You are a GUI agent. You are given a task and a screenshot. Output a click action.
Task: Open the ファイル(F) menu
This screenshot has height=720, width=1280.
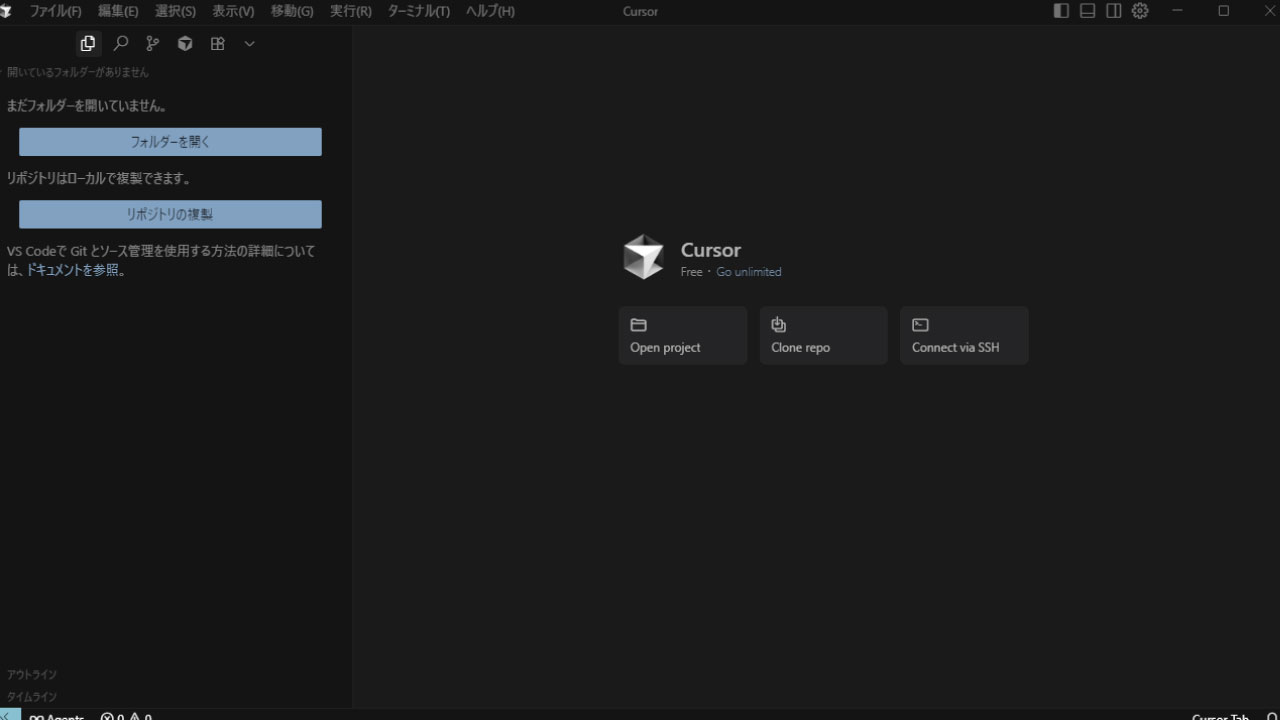tap(55, 11)
